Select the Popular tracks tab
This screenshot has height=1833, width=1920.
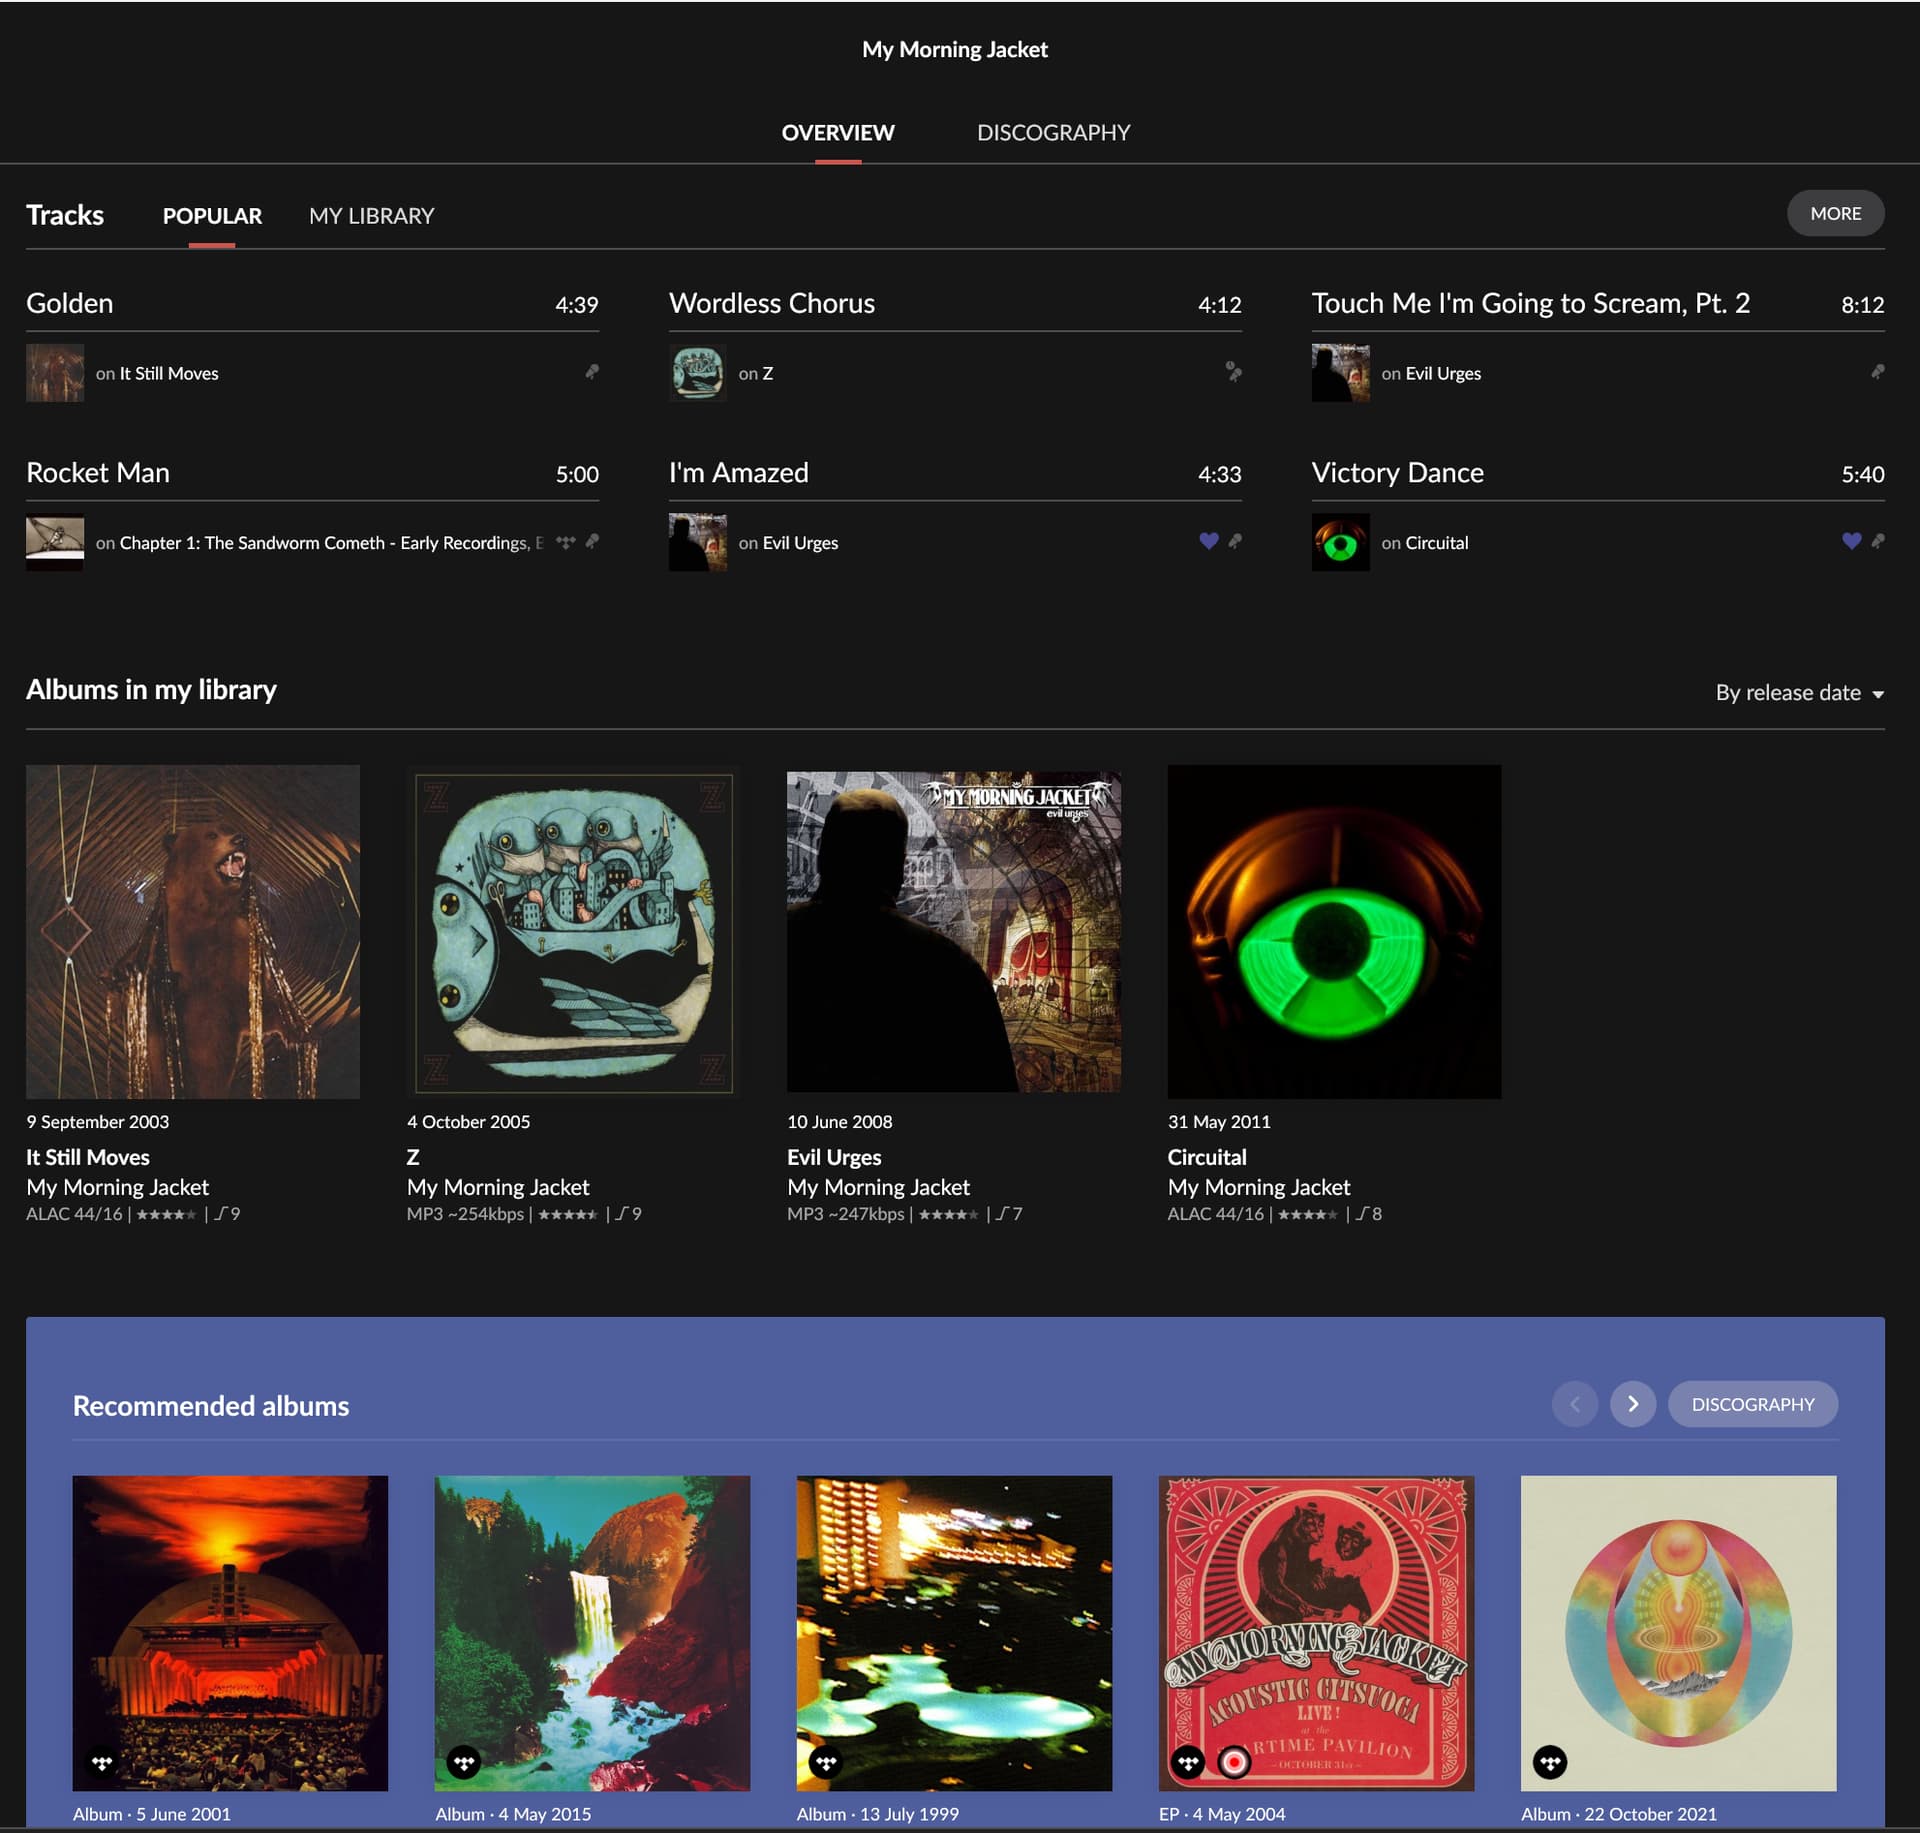click(212, 216)
